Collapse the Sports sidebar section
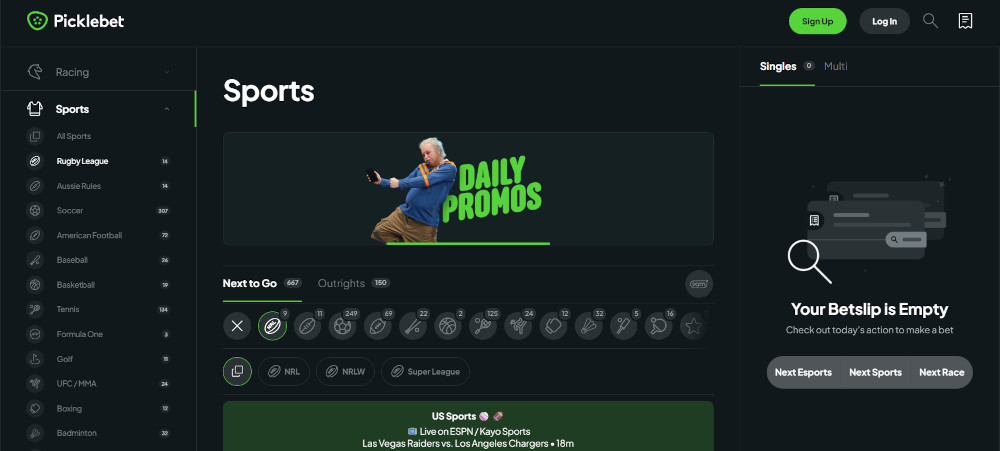This screenshot has height=451, width=1000. point(167,109)
